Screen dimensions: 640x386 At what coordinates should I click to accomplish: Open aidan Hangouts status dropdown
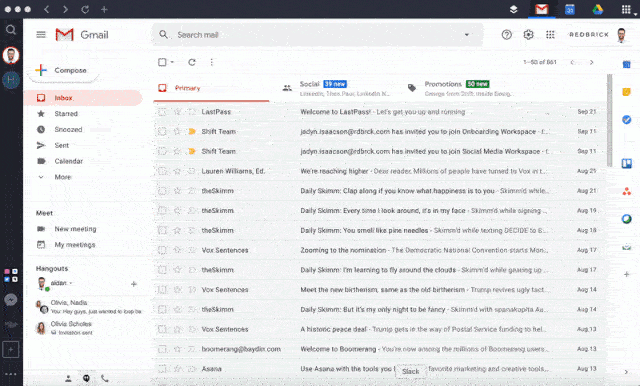tap(71, 283)
